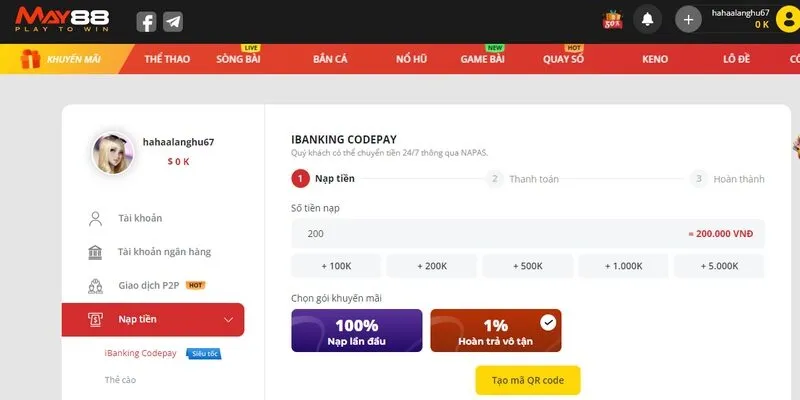Go to the Thể thao menu
800x400 pixels.
[167, 60]
